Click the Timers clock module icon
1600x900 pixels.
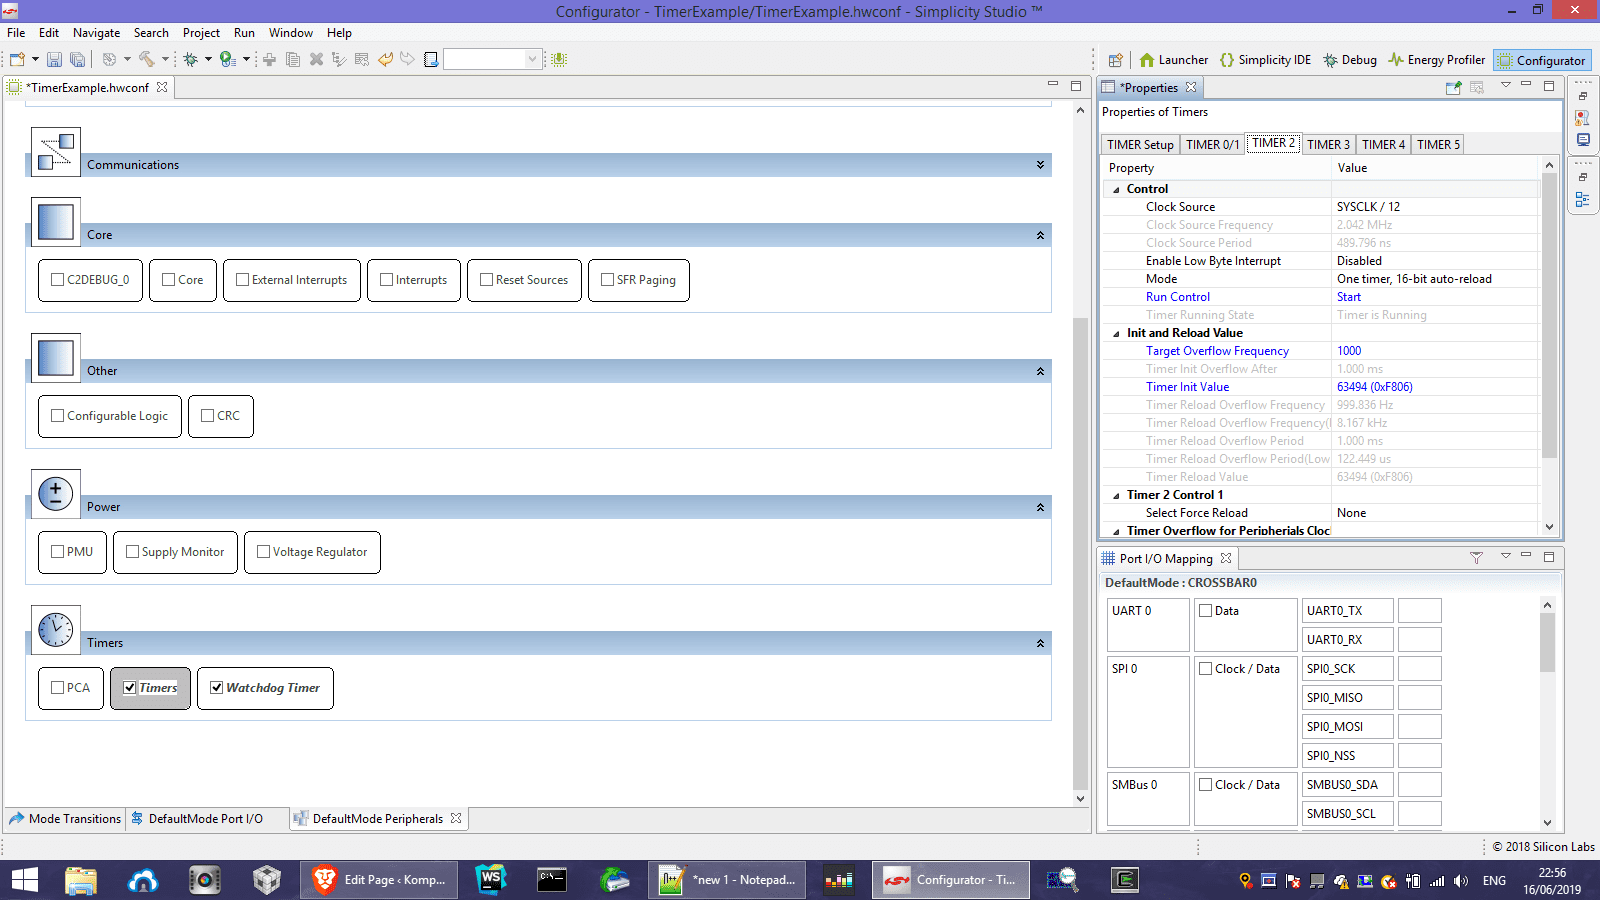56,630
